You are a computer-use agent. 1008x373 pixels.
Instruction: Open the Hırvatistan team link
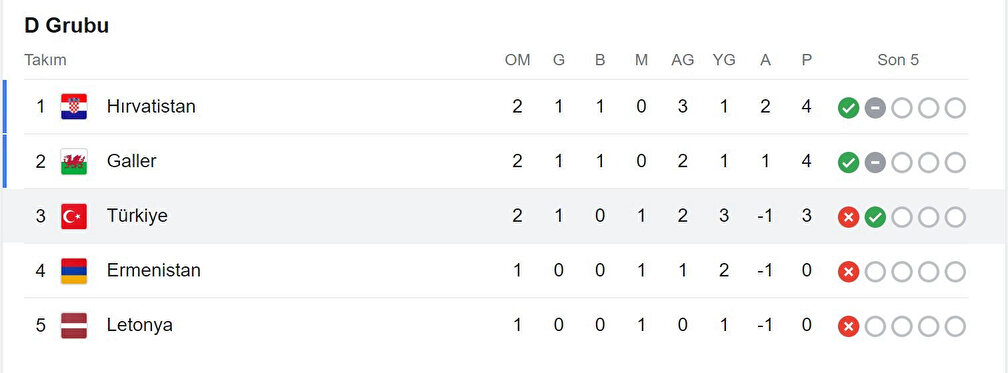tap(151, 107)
